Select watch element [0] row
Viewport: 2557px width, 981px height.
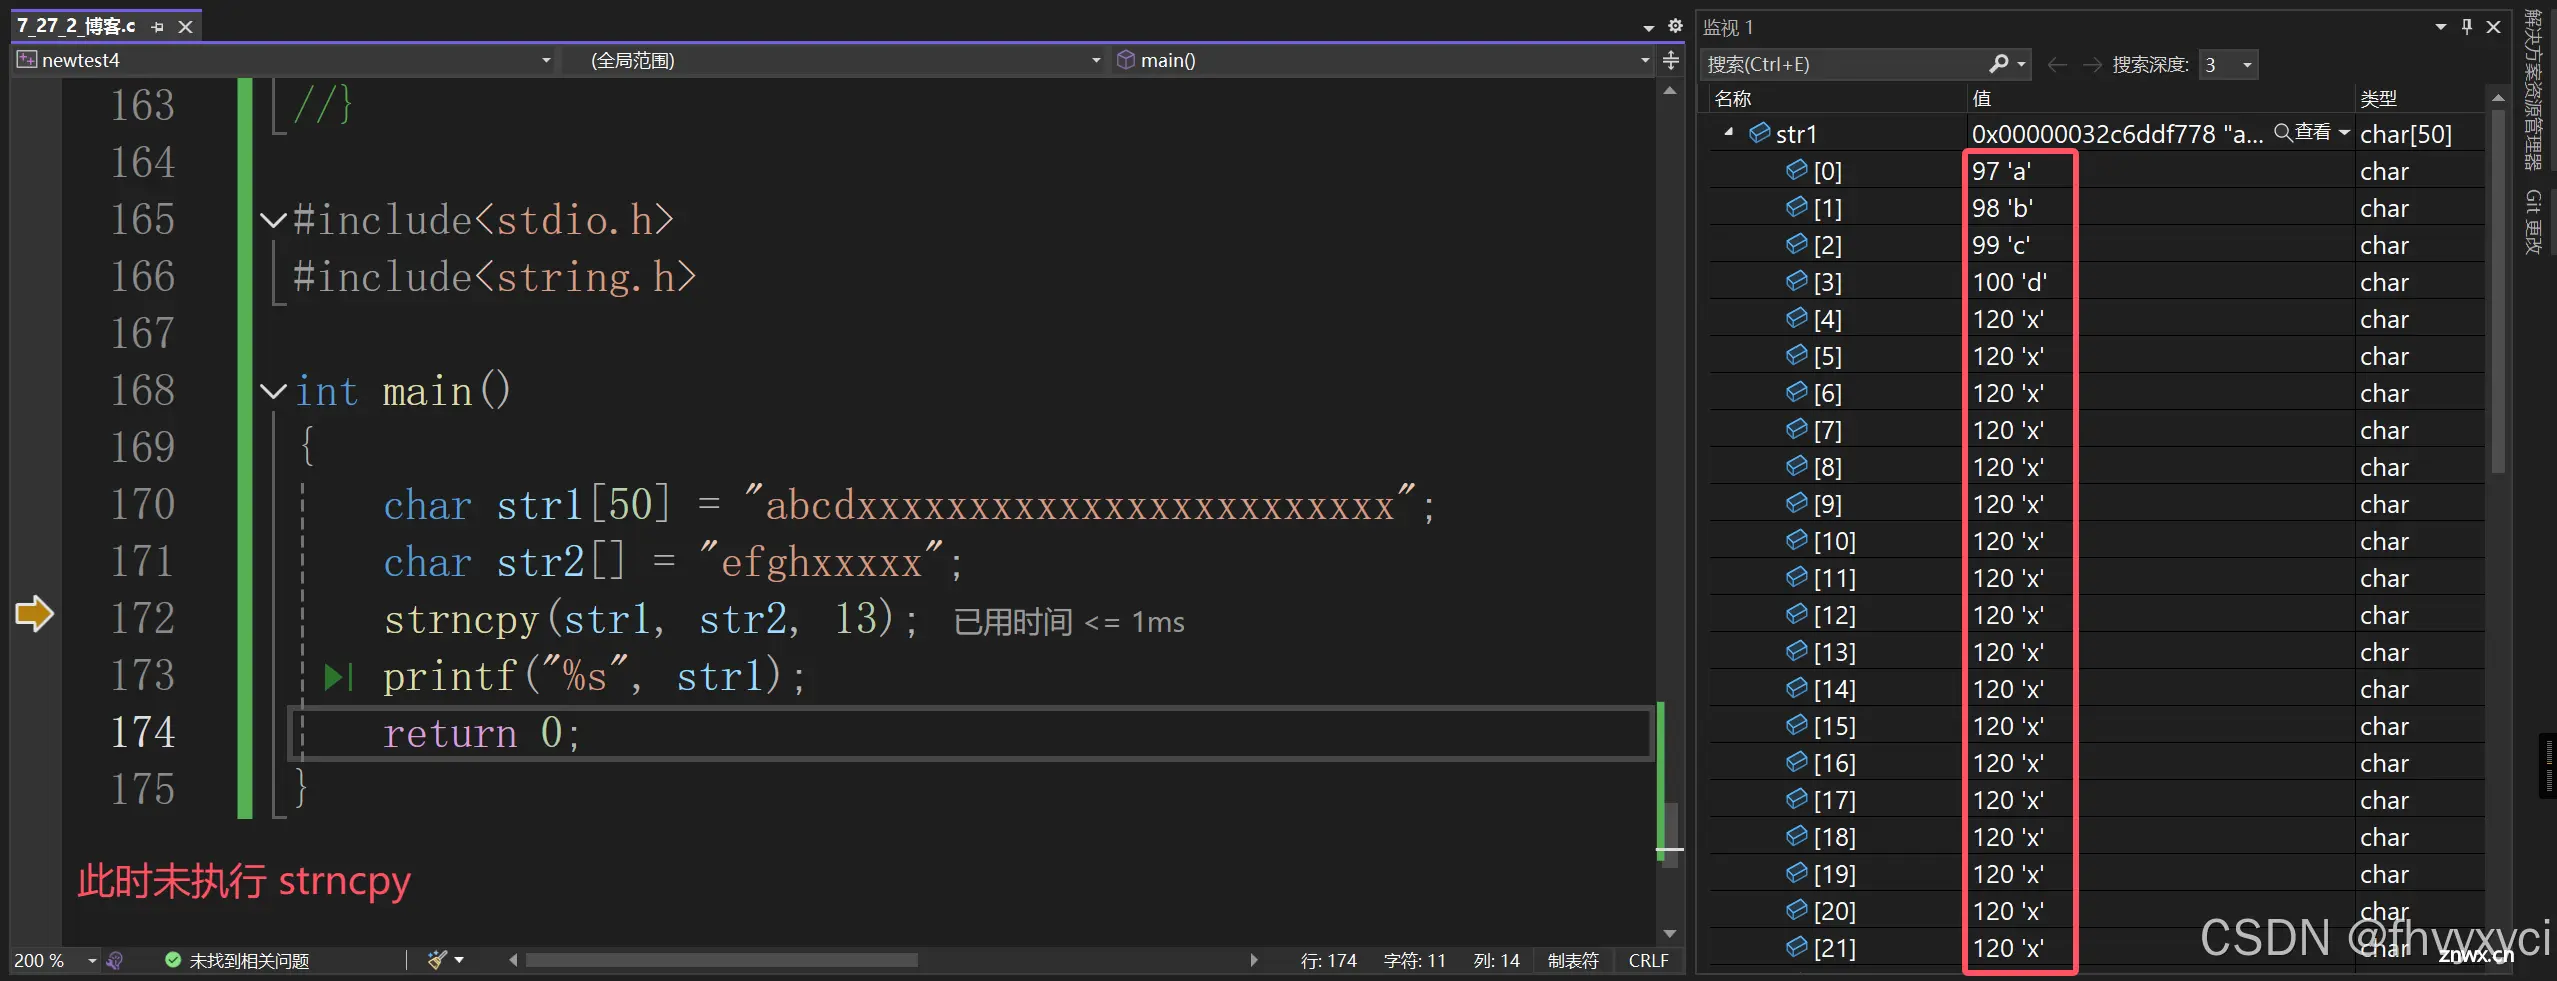pos(2096,171)
